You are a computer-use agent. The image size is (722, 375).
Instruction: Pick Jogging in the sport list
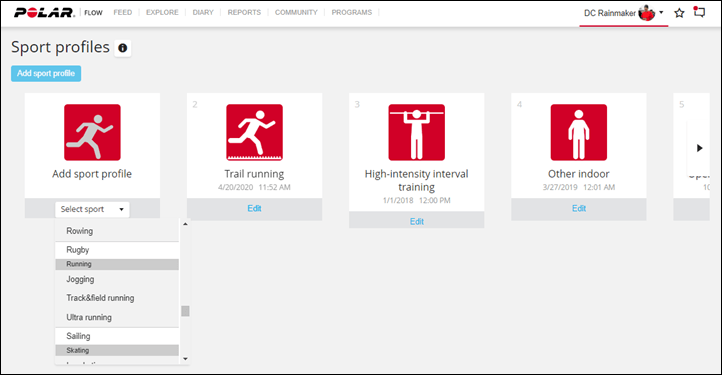point(117,279)
